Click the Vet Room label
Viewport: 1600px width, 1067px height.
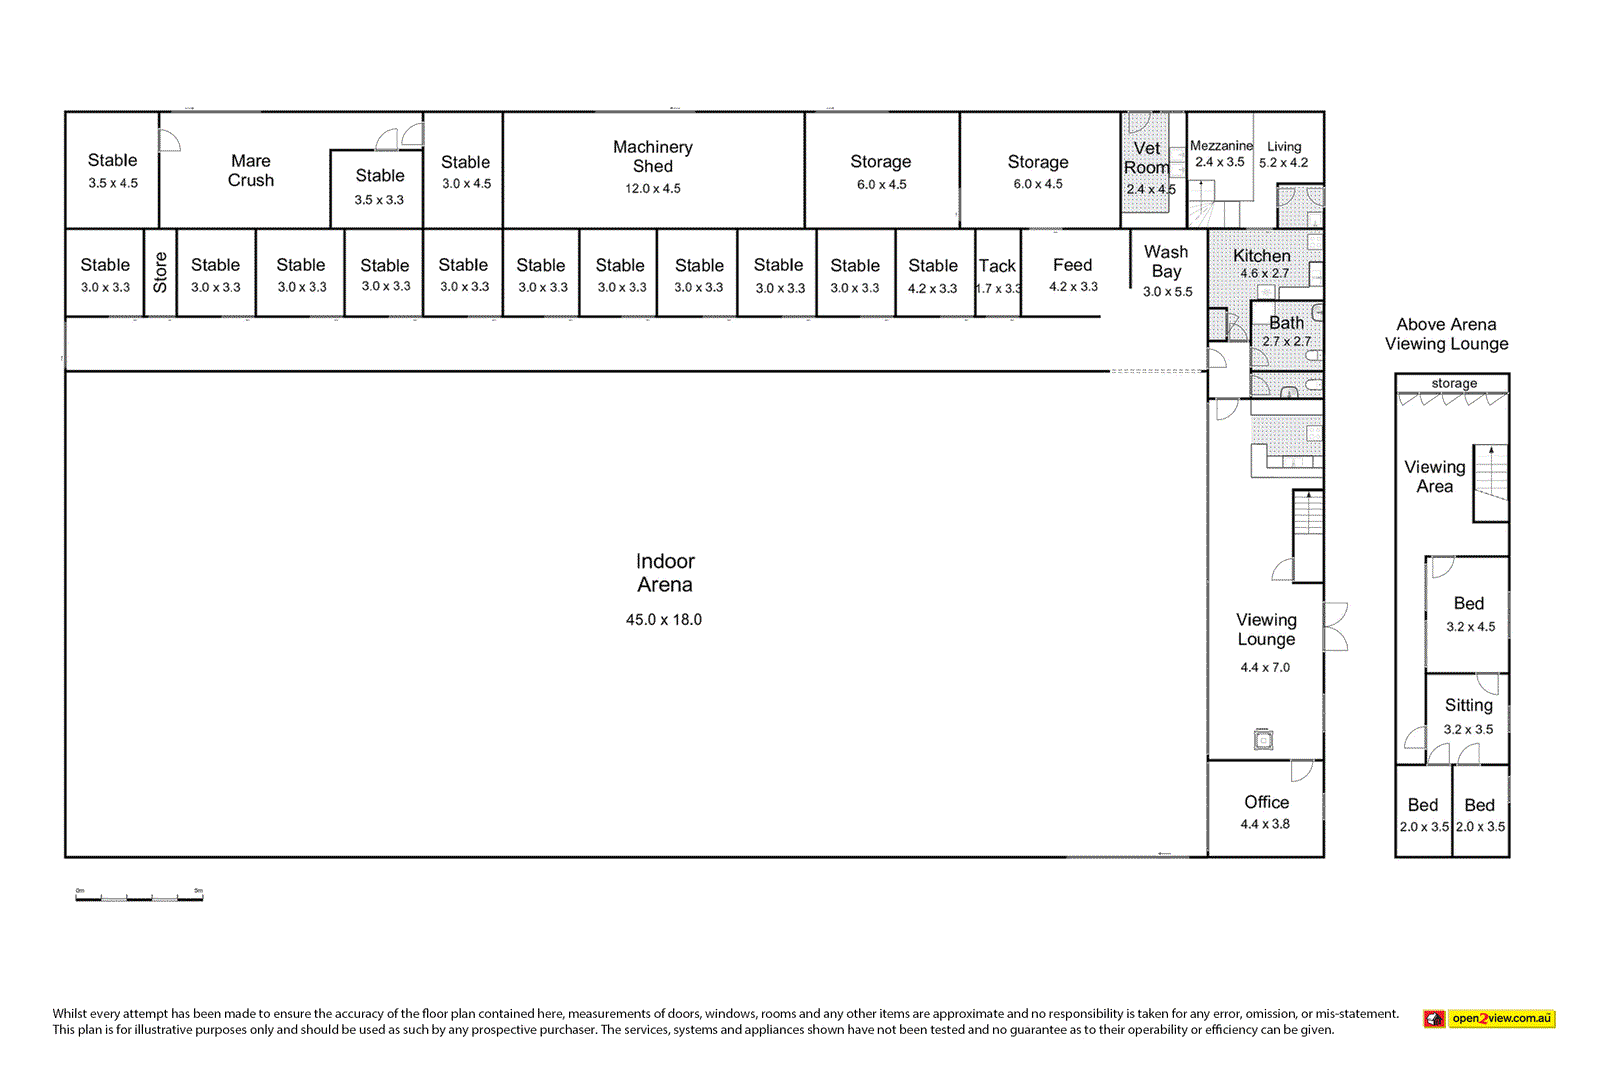pyautogui.click(x=1147, y=158)
